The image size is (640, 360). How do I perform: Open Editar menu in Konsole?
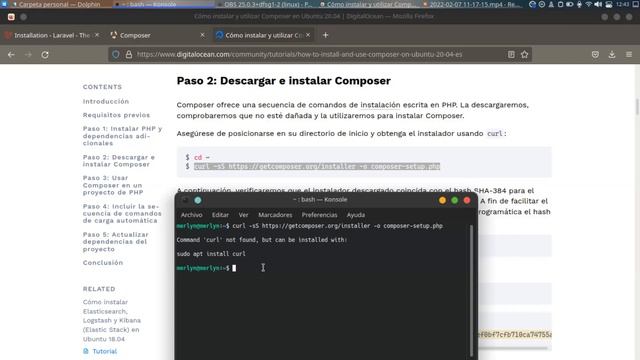point(220,215)
